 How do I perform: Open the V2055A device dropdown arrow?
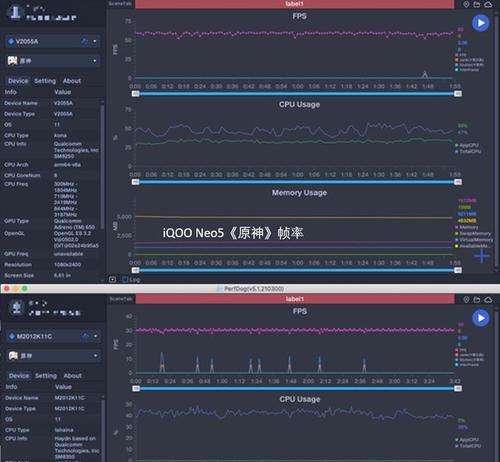95,41
